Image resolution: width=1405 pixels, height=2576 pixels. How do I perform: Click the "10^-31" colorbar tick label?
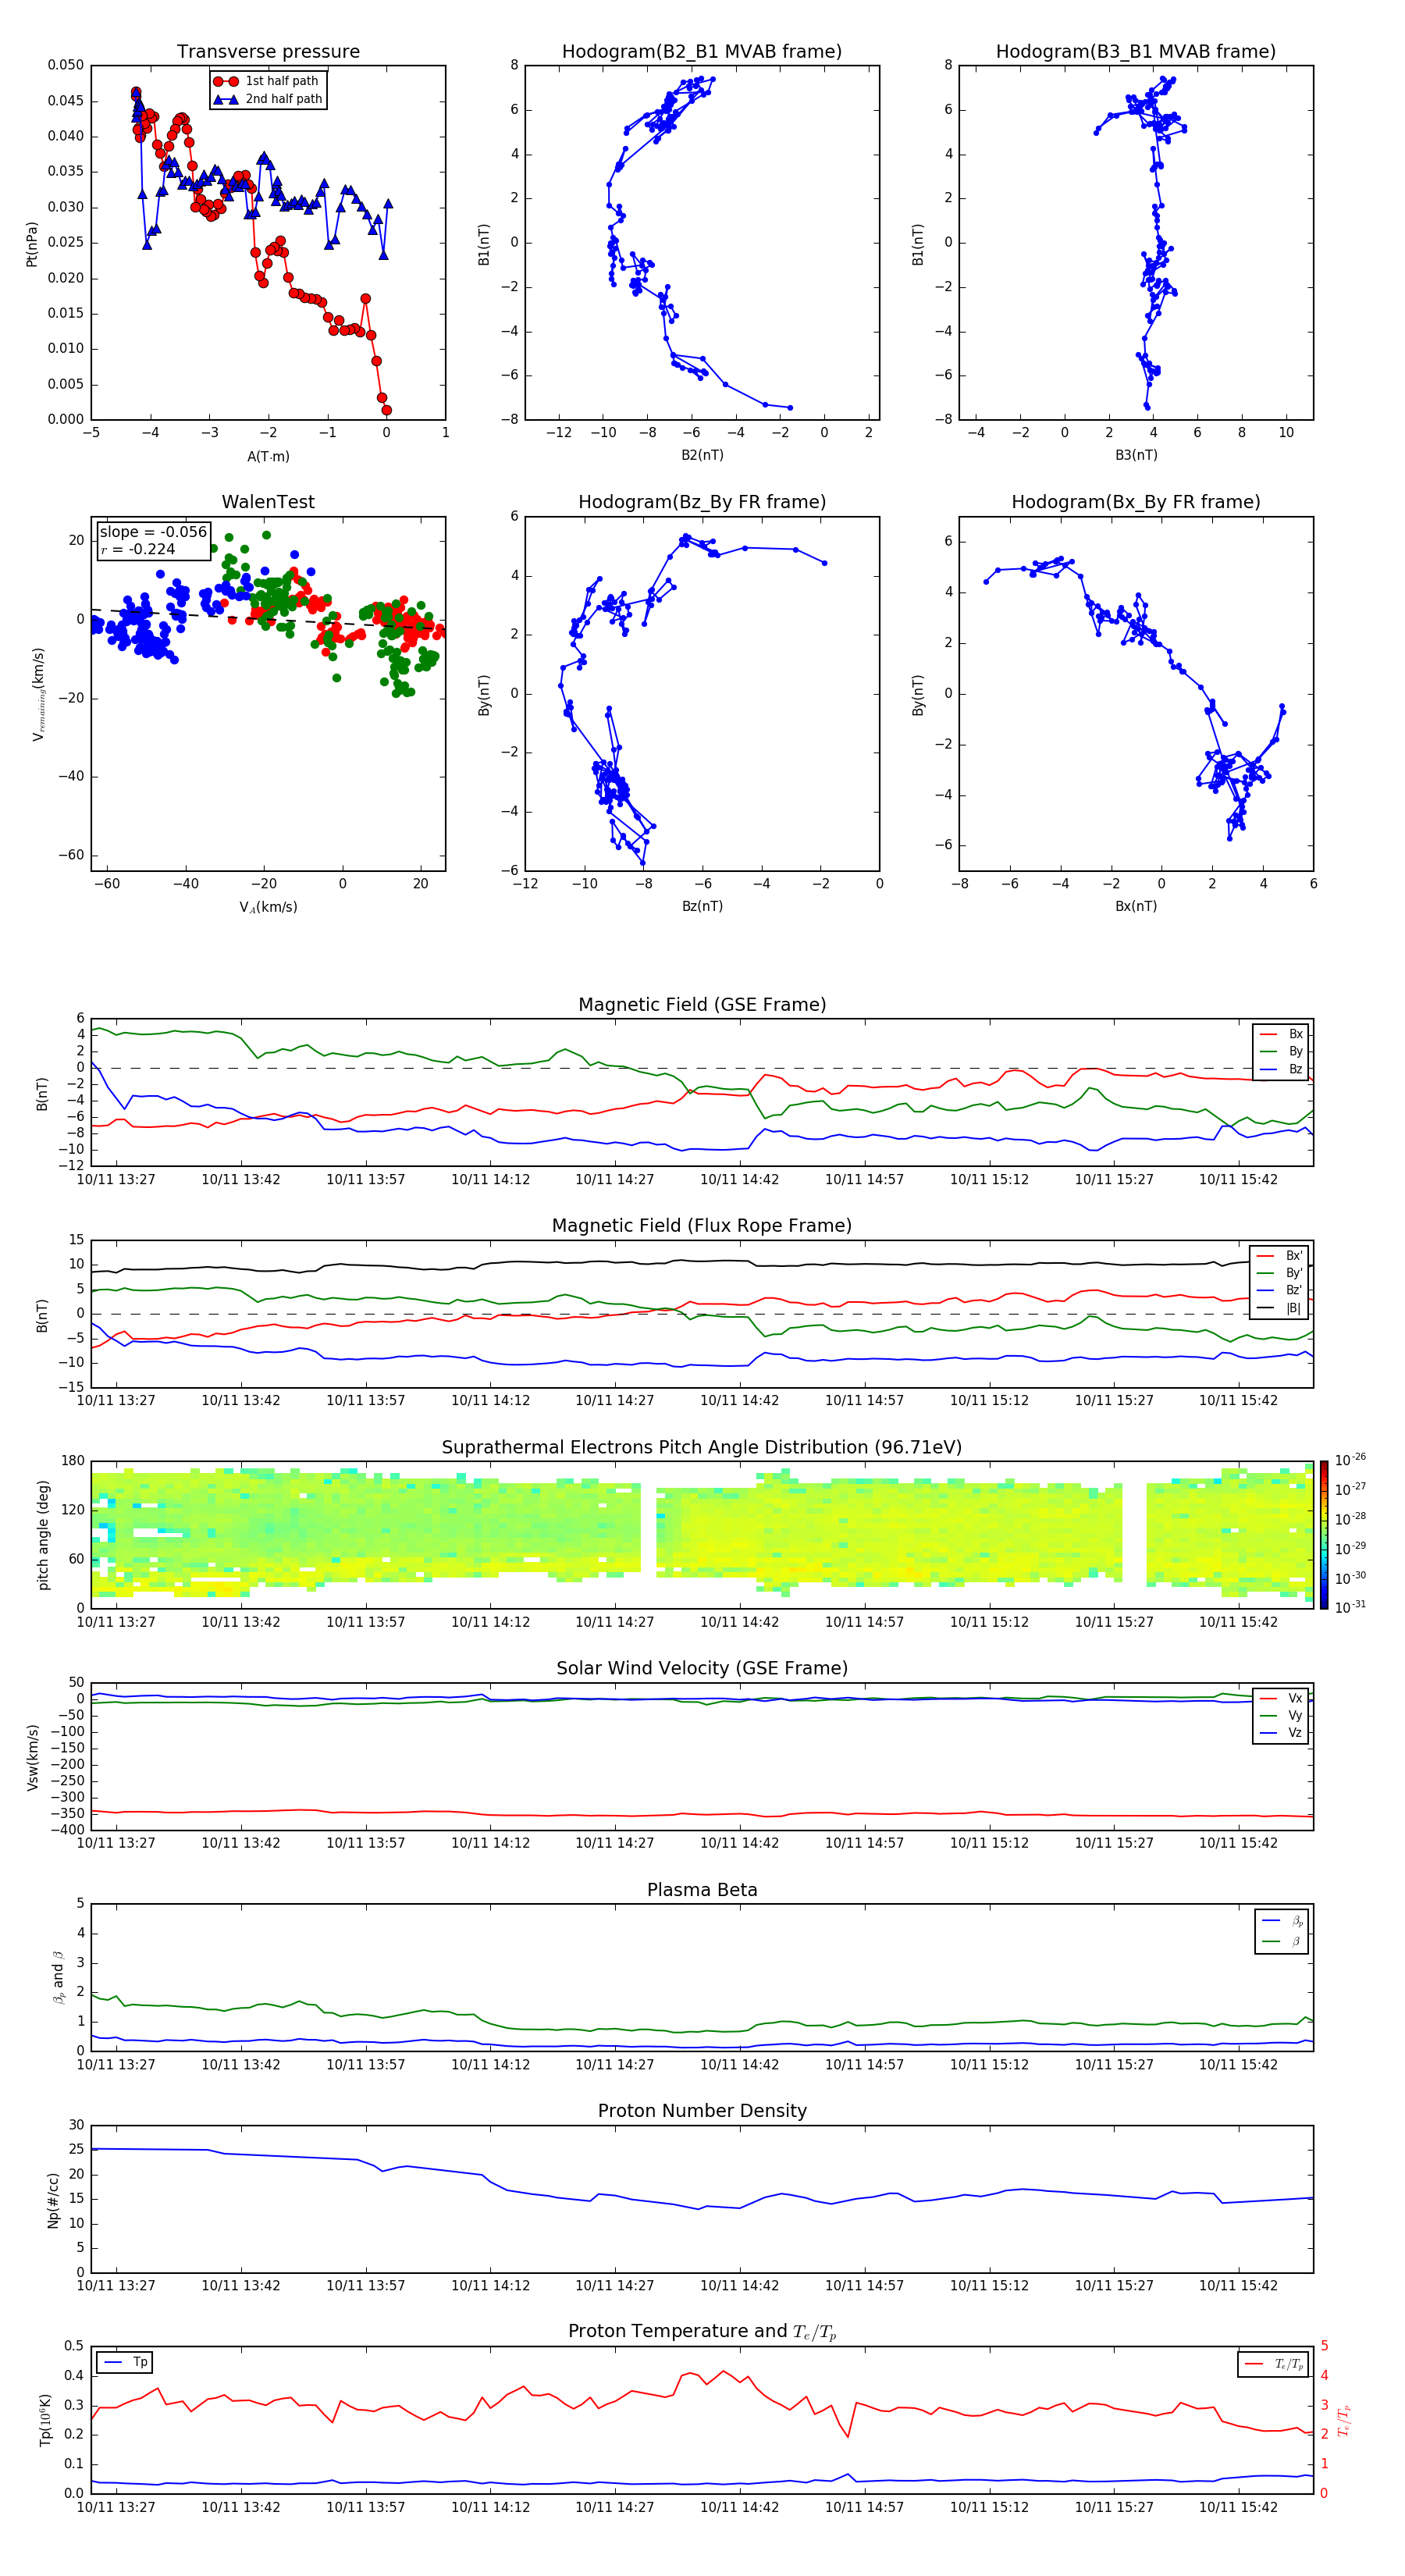tap(1350, 1607)
